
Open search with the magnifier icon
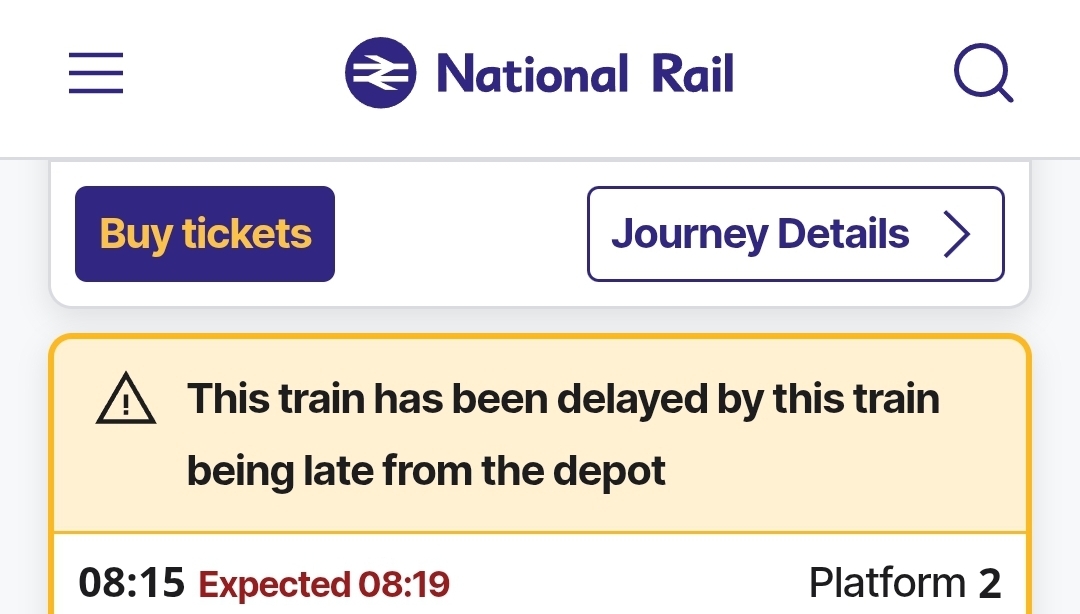[983, 74]
